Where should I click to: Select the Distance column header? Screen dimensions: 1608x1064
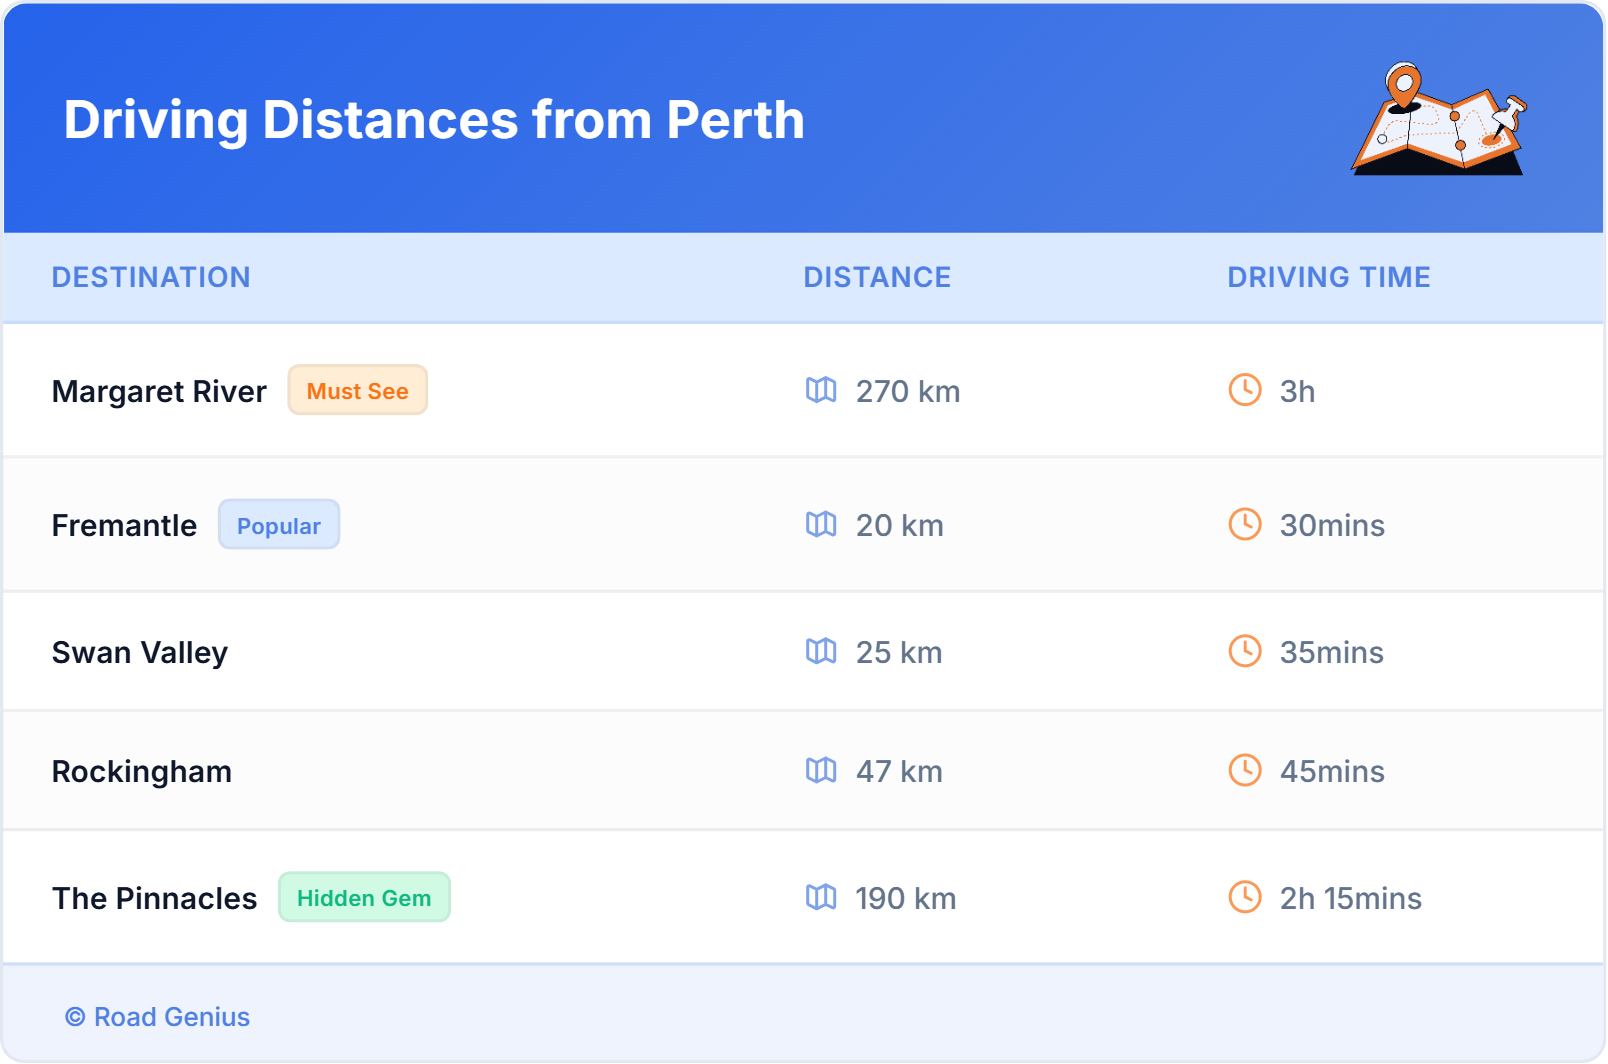(877, 277)
